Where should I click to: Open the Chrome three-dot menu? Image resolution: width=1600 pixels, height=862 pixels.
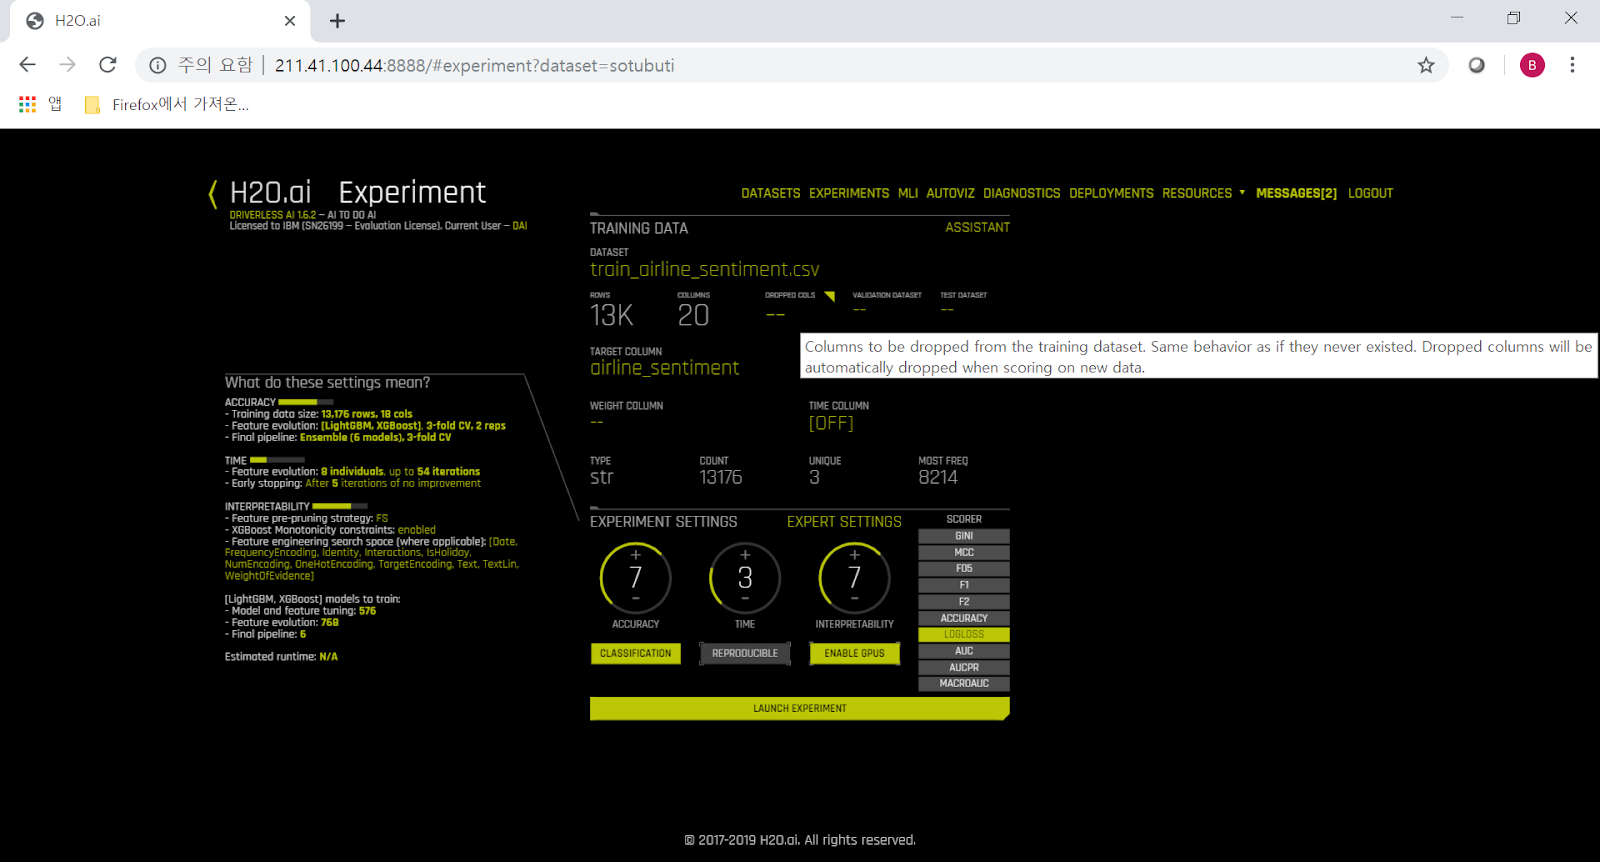coord(1572,65)
